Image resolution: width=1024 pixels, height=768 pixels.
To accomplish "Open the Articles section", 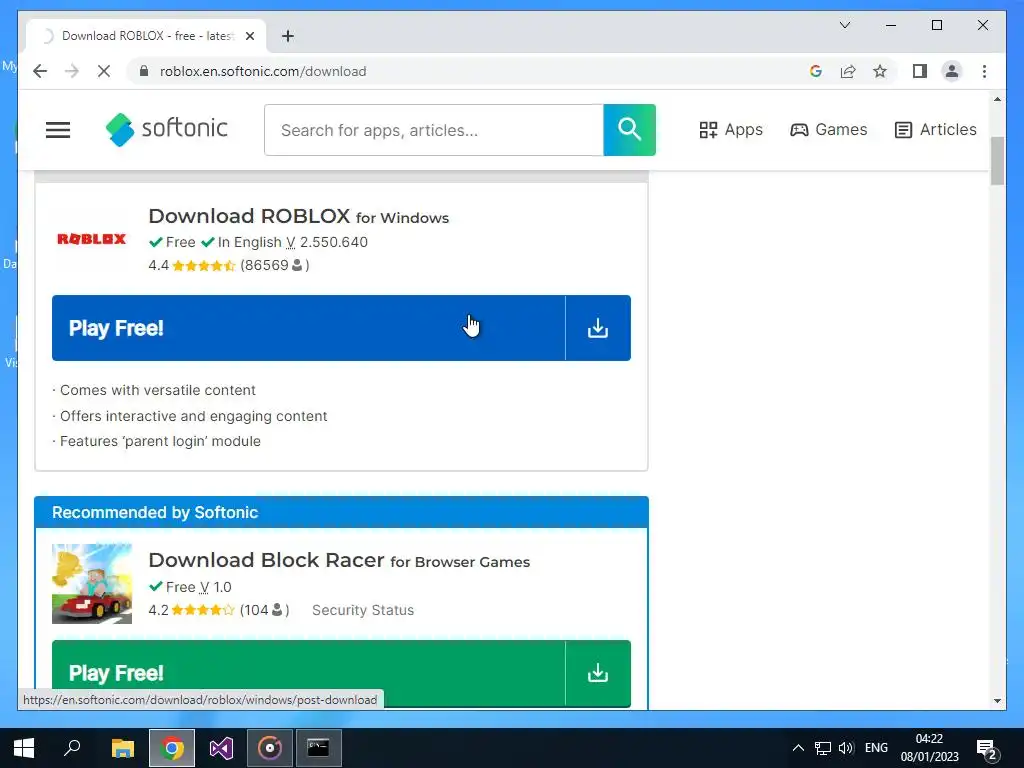I will pos(935,129).
